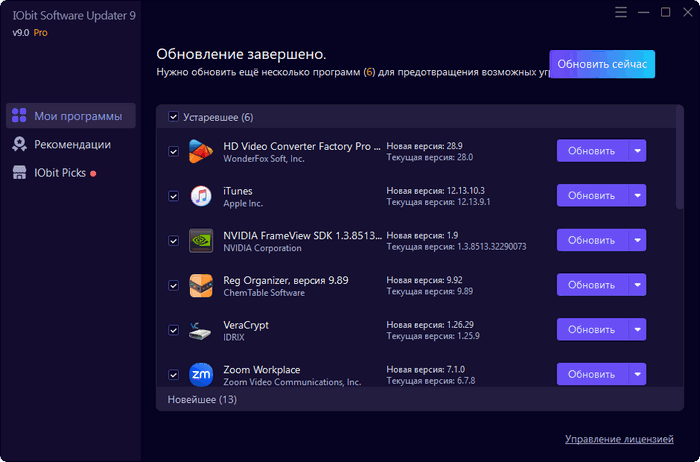Click the program list vertical scrollbar
Screen dimensions: 700x462
click(679, 158)
